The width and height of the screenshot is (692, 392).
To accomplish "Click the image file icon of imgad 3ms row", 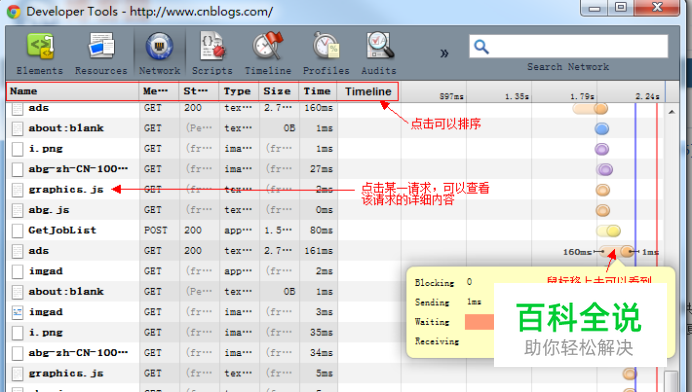I will 17,312.
